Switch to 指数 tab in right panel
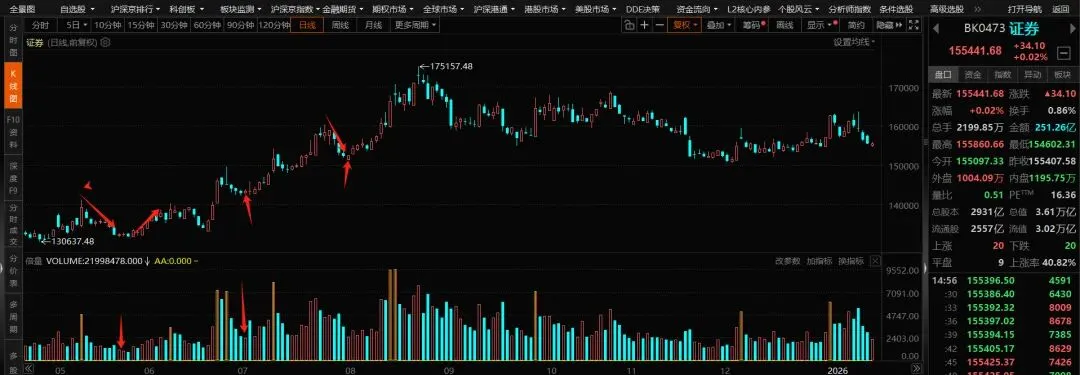 1003,74
